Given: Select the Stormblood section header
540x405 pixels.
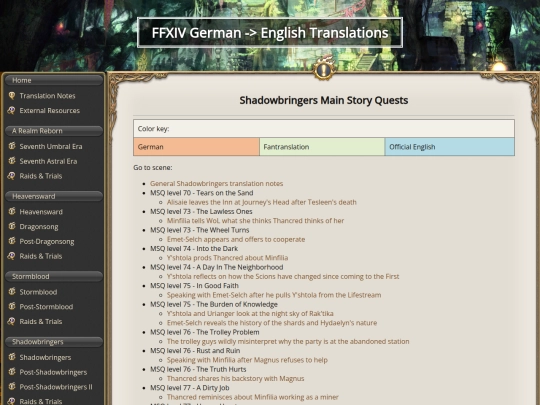Looking at the screenshot, I should (54, 277).
